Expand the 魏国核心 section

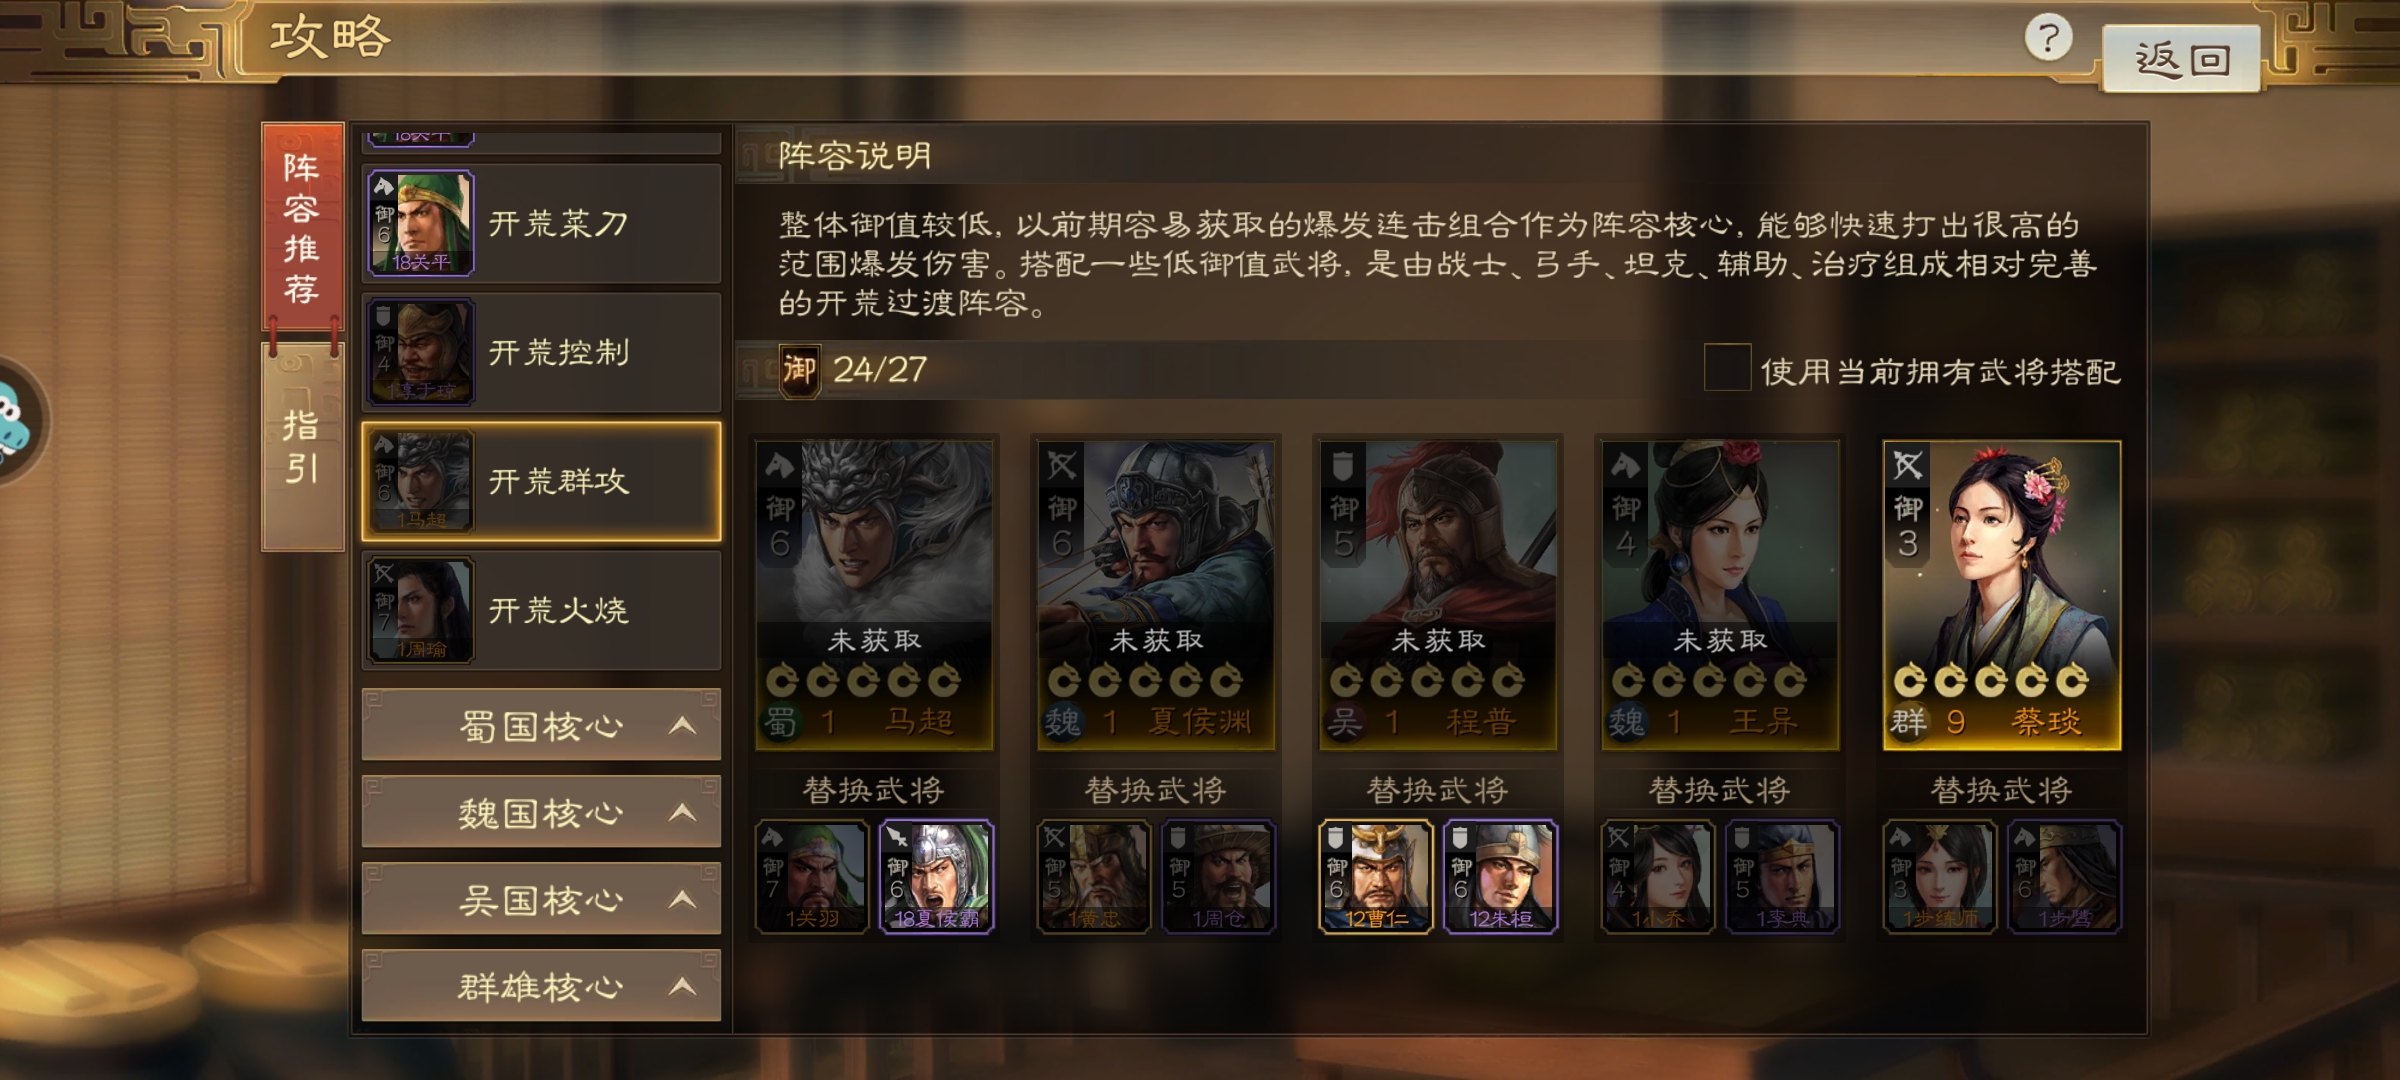point(541,812)
